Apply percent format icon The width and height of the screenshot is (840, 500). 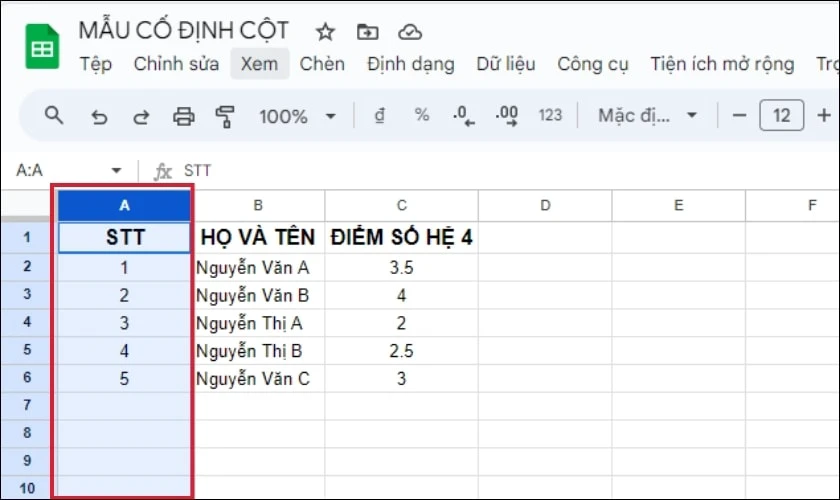tap(422, 115)
